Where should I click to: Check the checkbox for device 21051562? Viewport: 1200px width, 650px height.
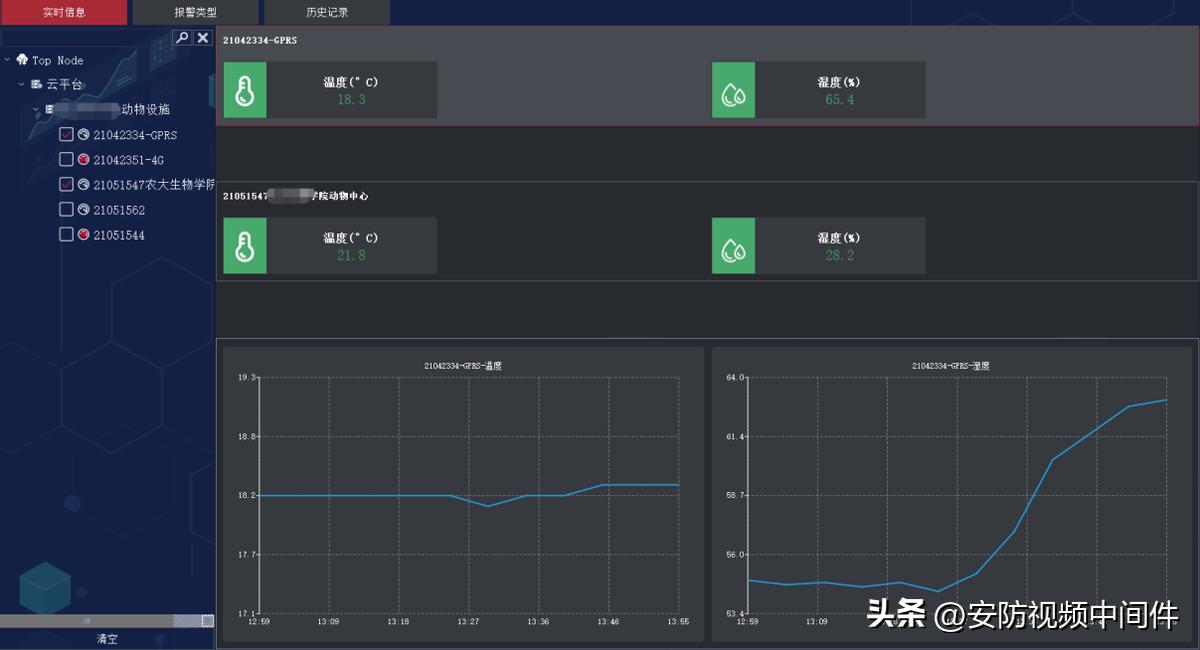pyautogui.click(x=66, y=209)
